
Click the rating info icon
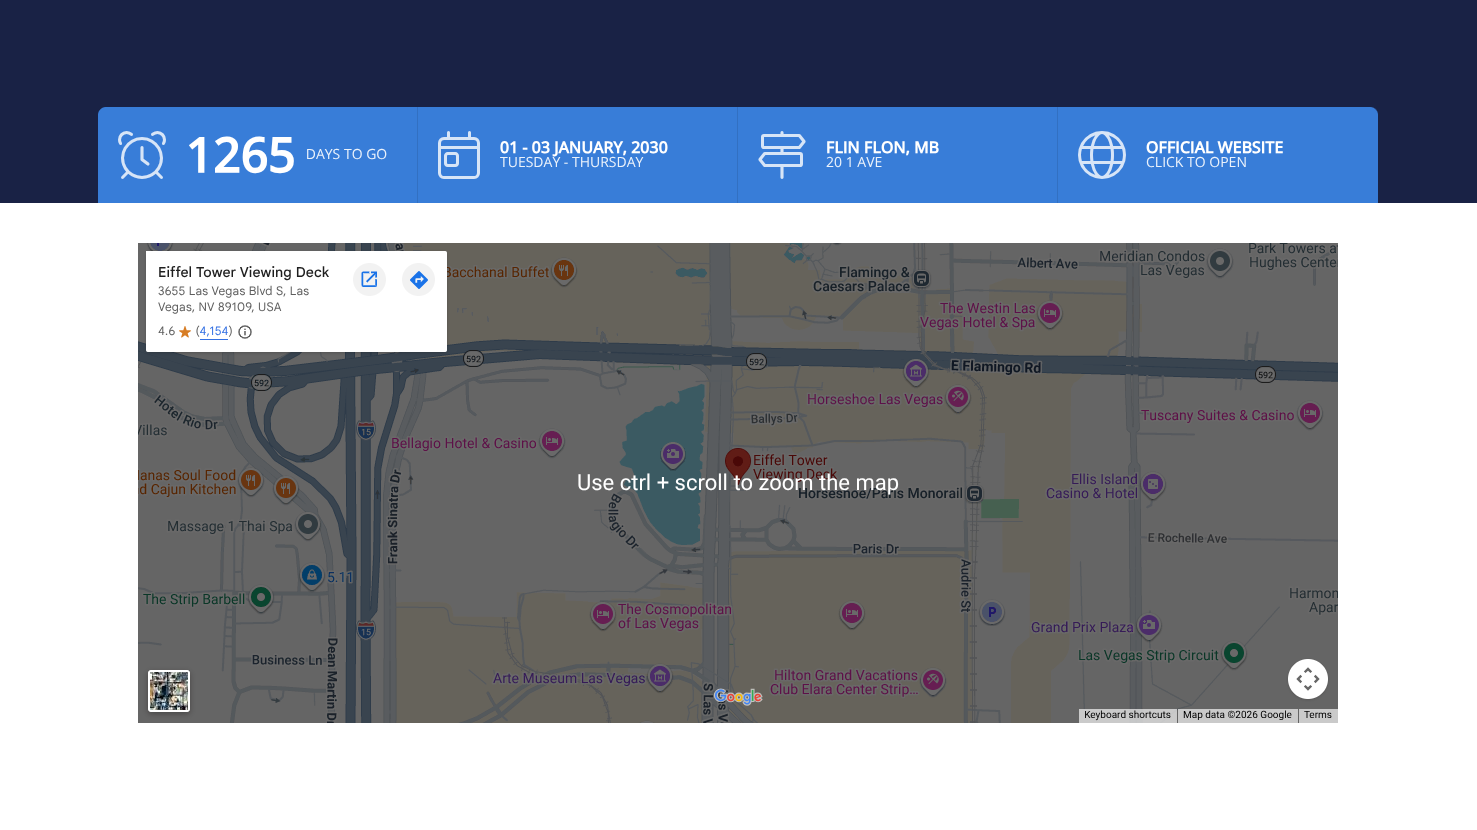click(245, 332)
